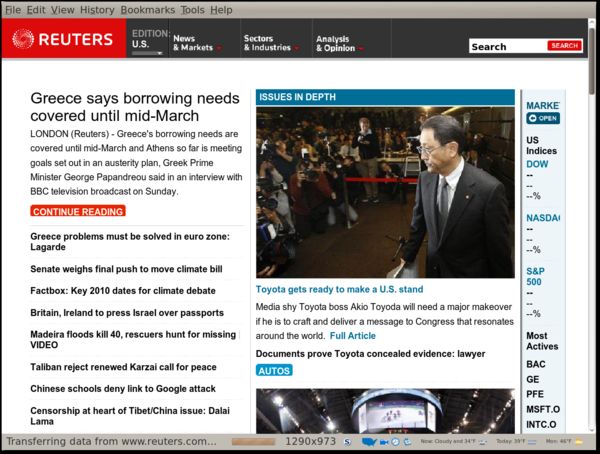
Task: Click the cloudy weather icon after 'Now'
Action: (x=483, y=442)
